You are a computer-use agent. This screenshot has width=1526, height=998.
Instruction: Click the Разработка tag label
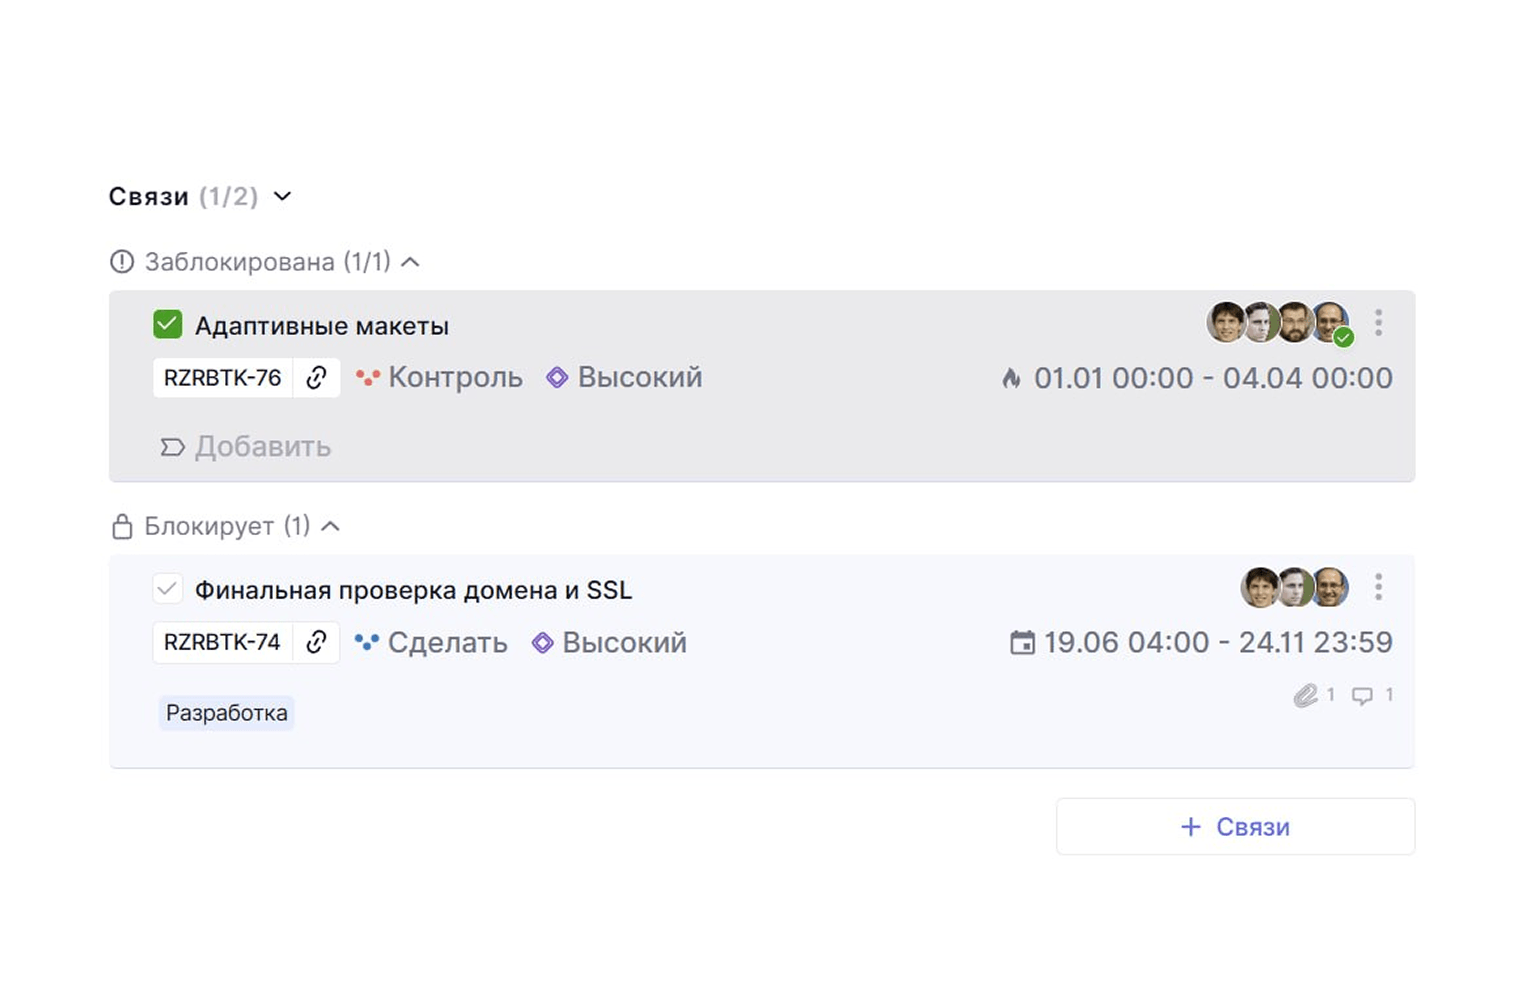226,713
